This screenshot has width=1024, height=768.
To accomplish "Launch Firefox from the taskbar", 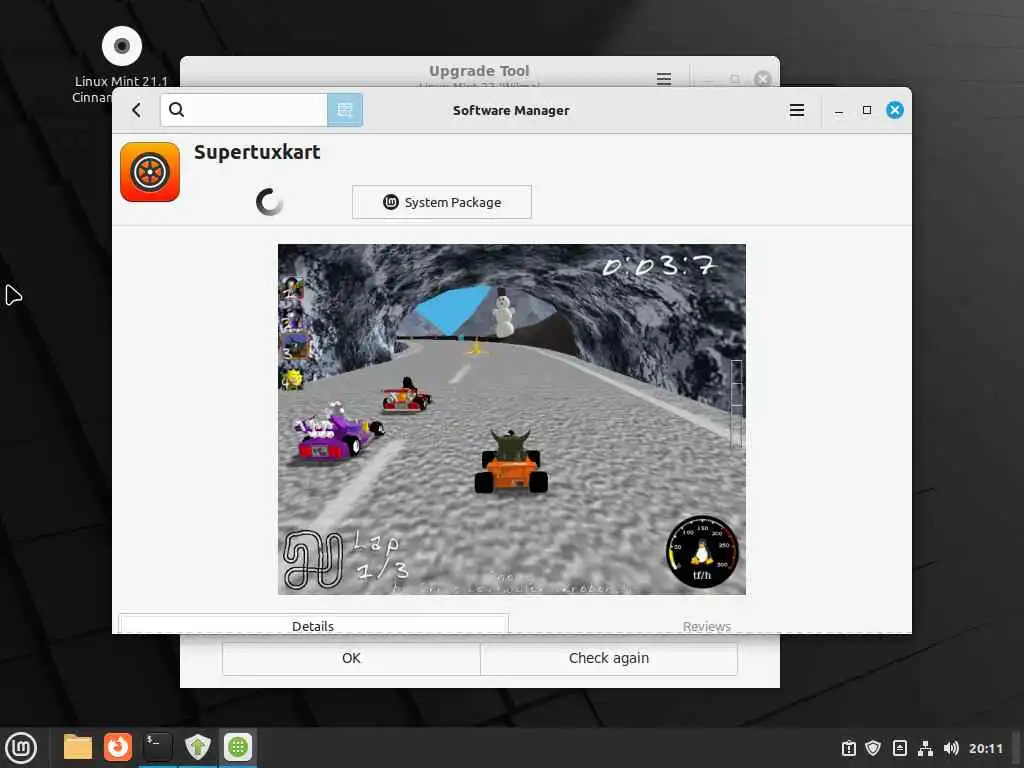I will point(118,747).
